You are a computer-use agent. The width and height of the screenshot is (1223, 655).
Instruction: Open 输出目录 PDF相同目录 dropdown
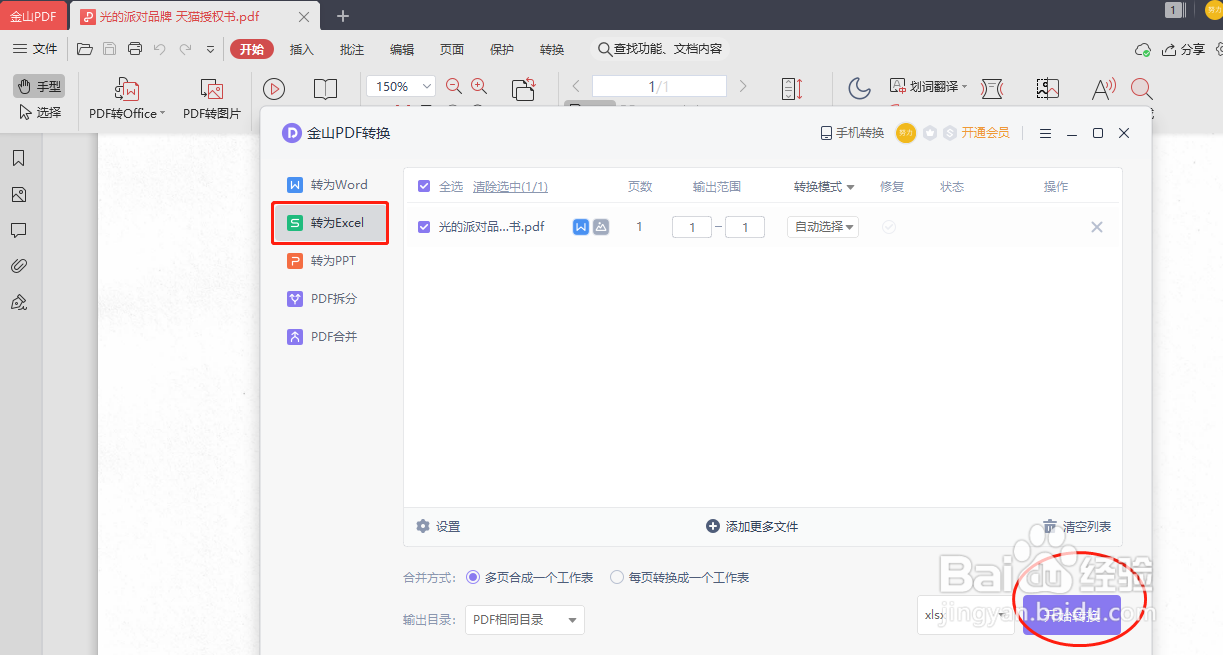[525, 620]
